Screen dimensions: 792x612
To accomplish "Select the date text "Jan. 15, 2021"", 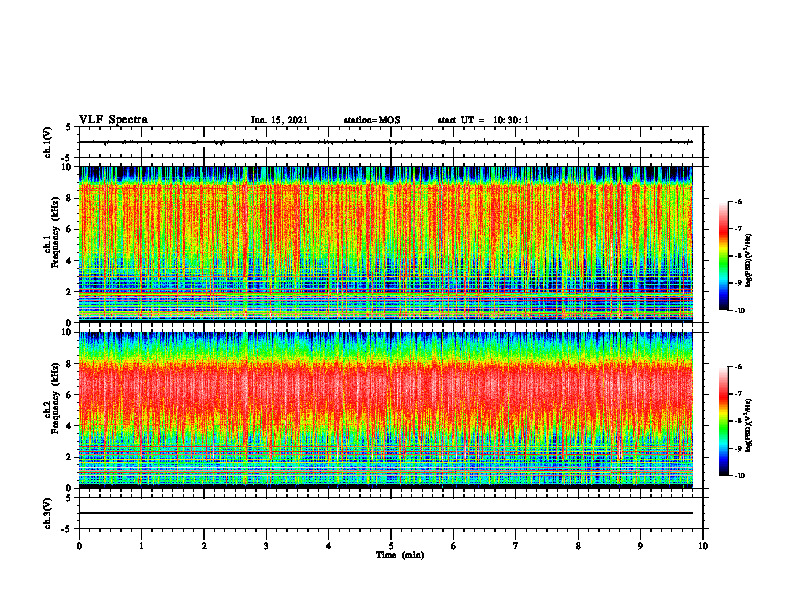I will tap(279, 120).
